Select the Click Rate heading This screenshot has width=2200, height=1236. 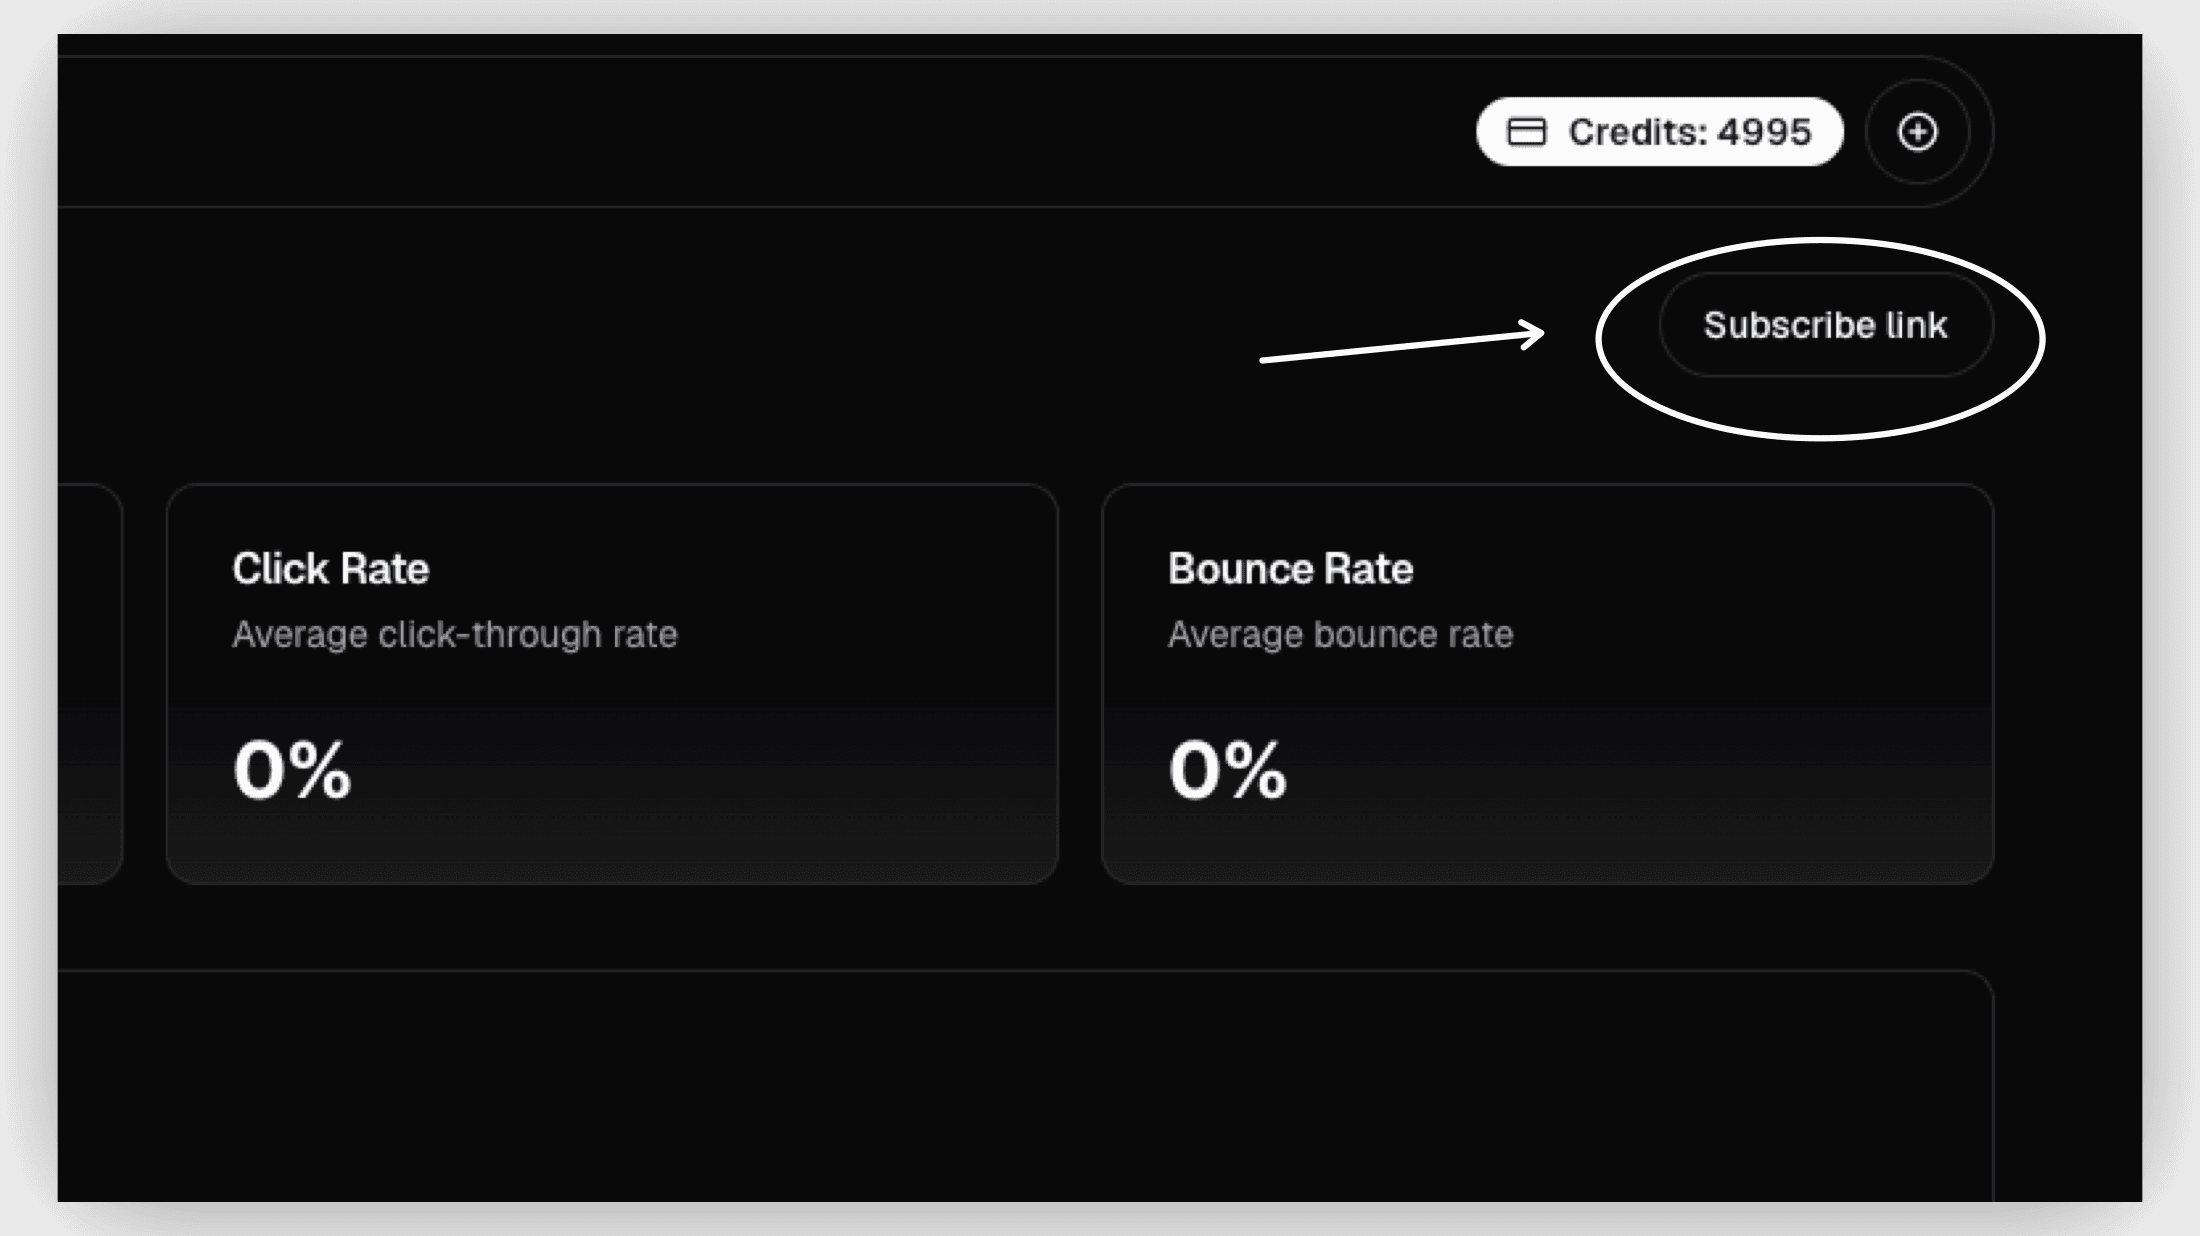(x=330, y=569)
